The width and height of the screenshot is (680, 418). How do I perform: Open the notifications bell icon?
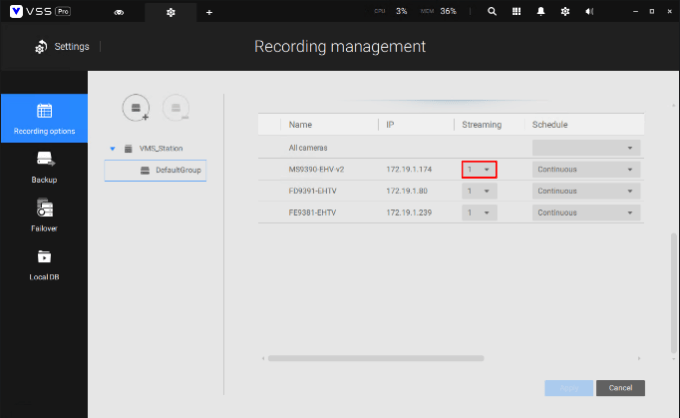click(x=540, y=12)
